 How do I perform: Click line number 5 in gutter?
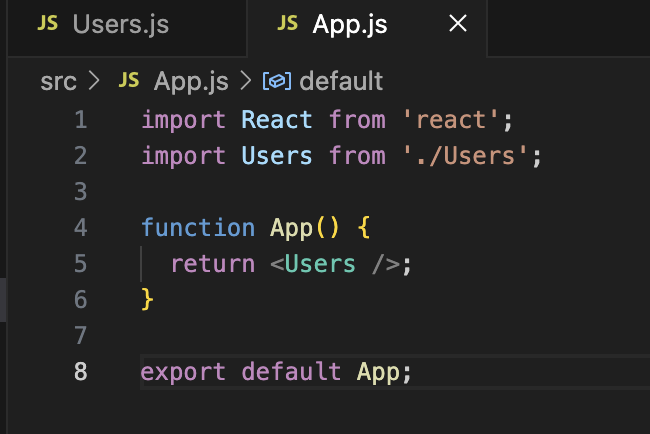80,264
